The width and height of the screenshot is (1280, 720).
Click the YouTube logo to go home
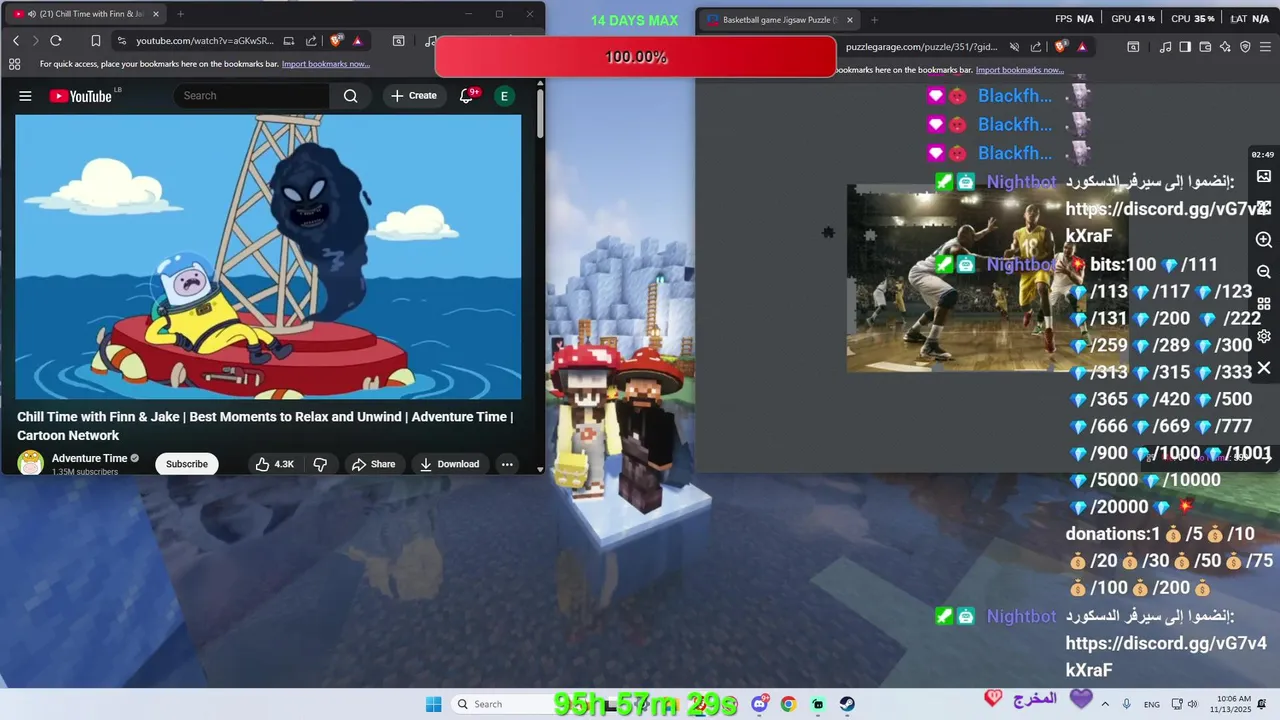coord(81,96)
